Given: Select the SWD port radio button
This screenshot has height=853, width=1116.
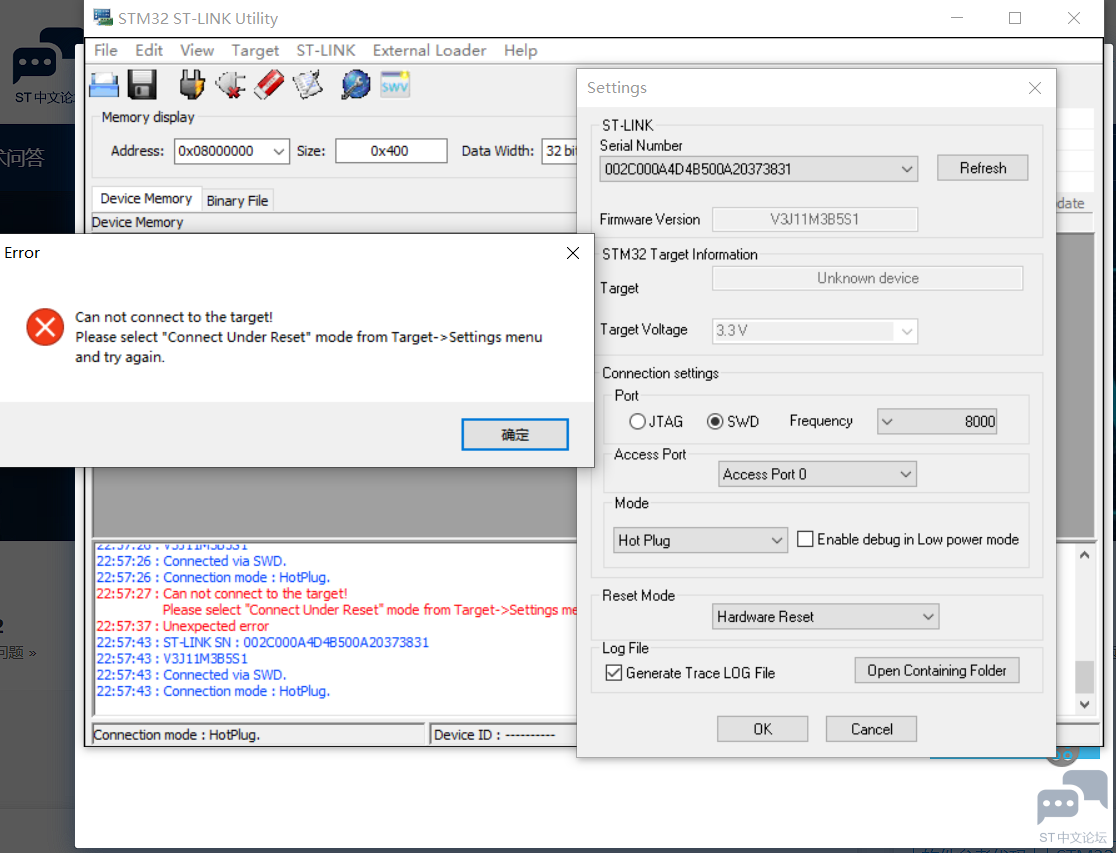Looking at the screenshot, I should 715,422.
